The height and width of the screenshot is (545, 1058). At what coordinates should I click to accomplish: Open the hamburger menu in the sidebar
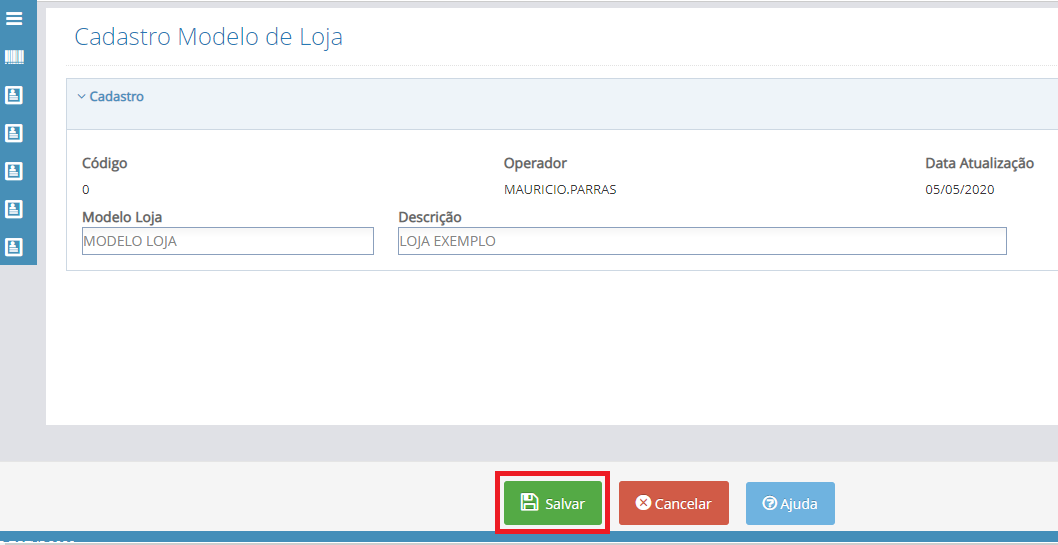pos(14,18)
